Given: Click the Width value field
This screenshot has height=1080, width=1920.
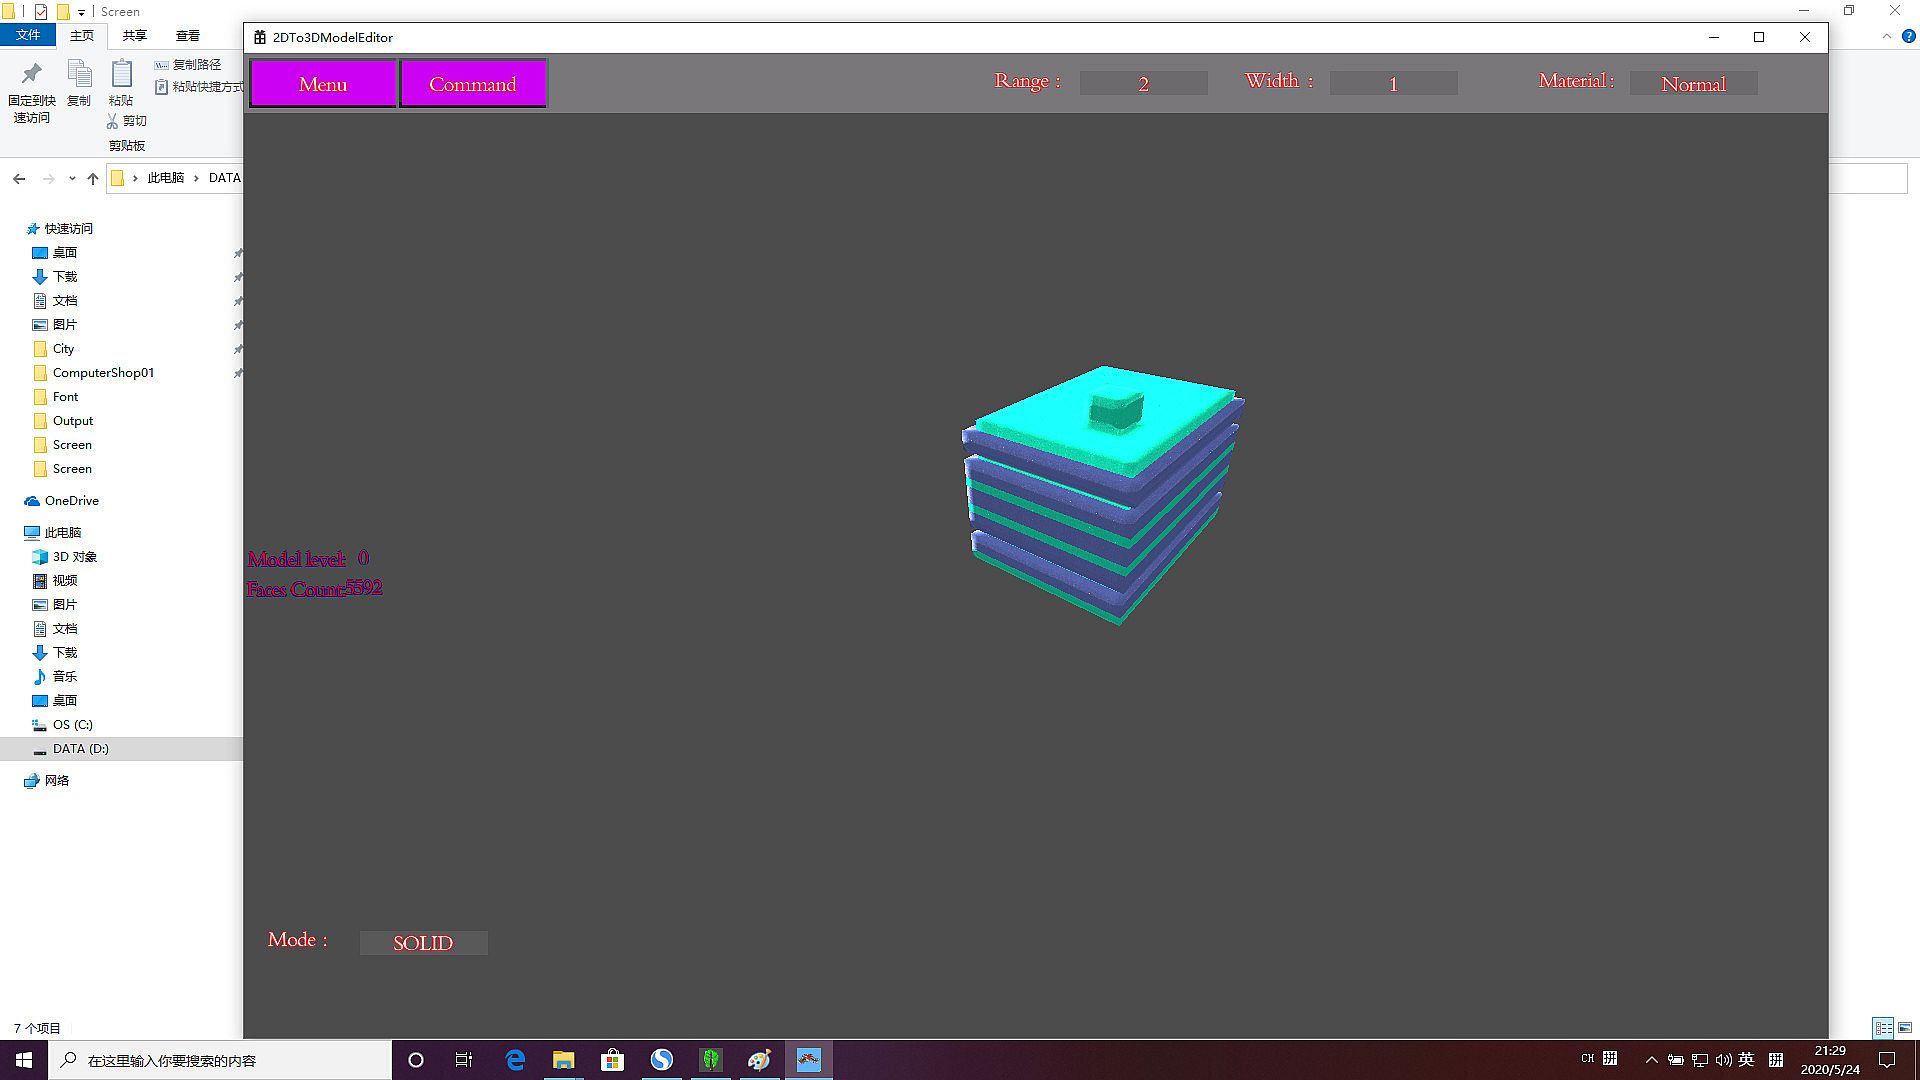Looking at the screenshot, I should click(1393, 84).
